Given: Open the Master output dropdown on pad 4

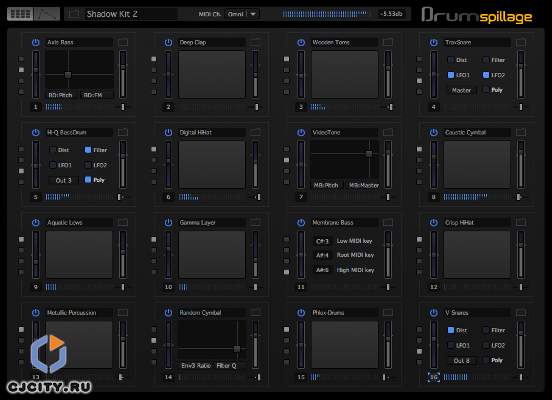Looking at the screenshot, I should point(462,90).
